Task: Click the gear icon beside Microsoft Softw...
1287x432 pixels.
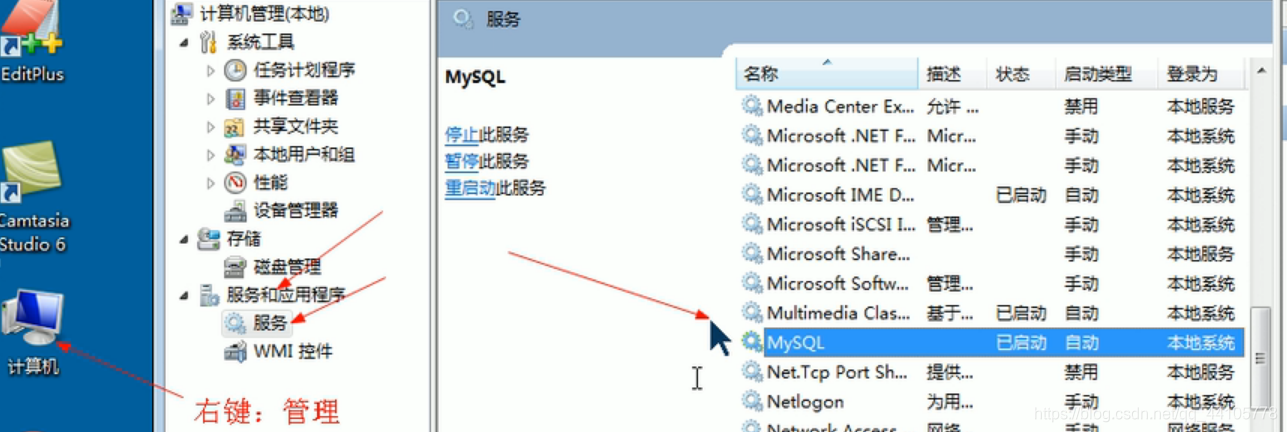Action: pos(752,283)
